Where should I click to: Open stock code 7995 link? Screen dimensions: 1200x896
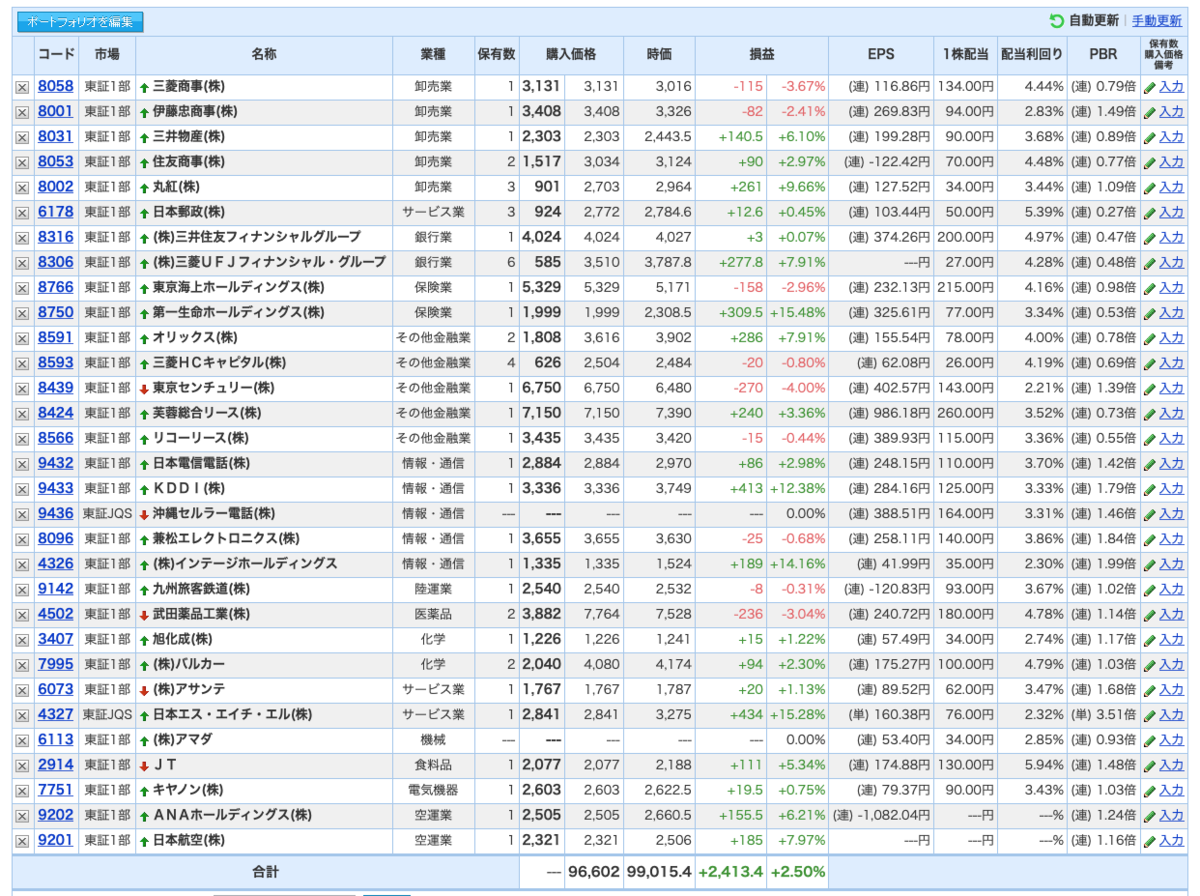(x=56, y=664)
